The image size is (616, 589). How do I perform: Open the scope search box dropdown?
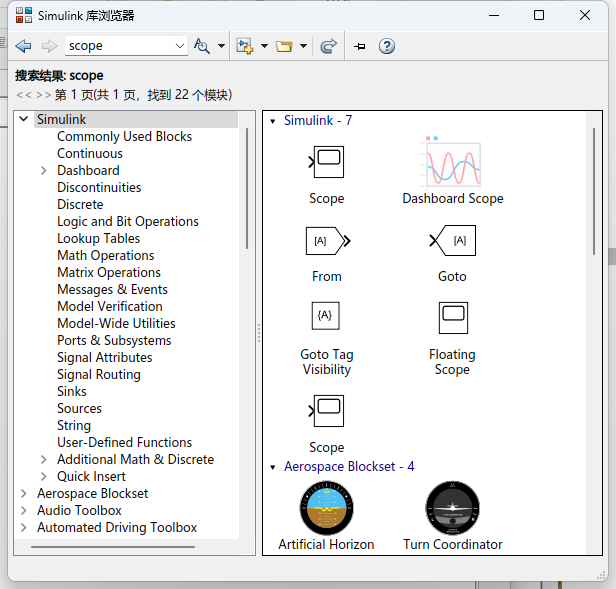[x=180, y=46]
